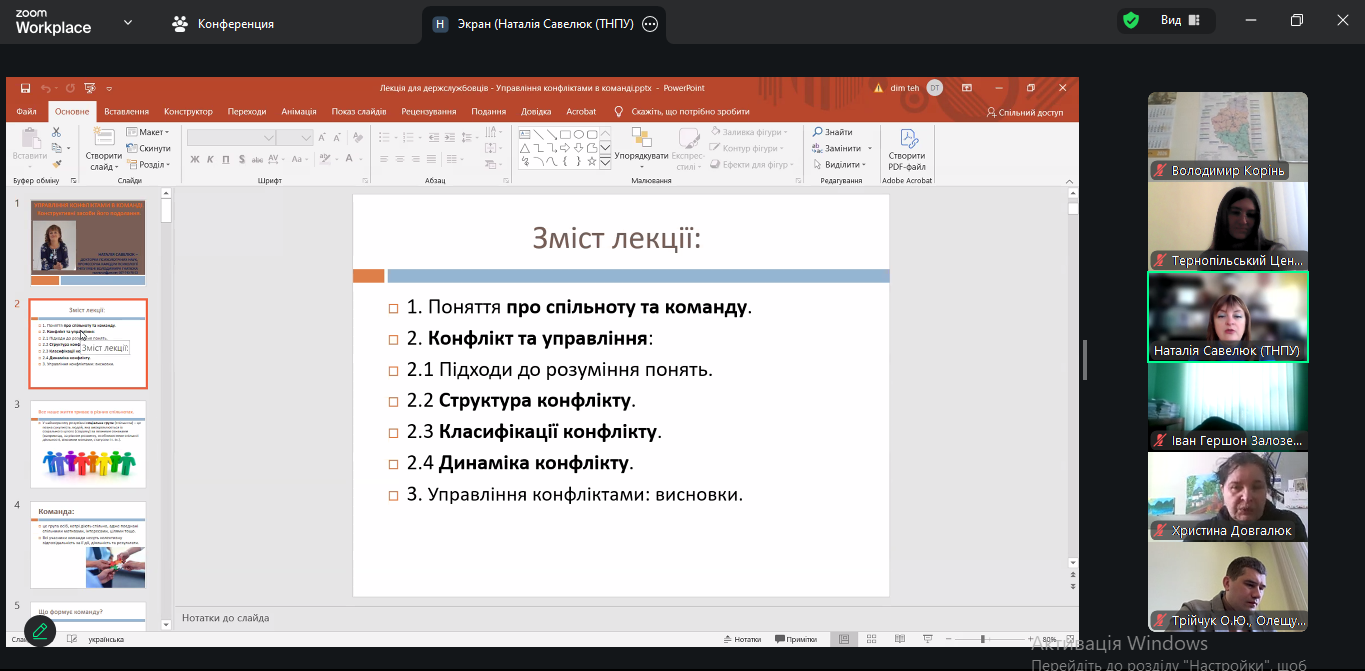Image resolution: width=1365 pixels, height=671 pixels.
Task: Click the Zoom annotation pencil button
Action: pos(40,631)
